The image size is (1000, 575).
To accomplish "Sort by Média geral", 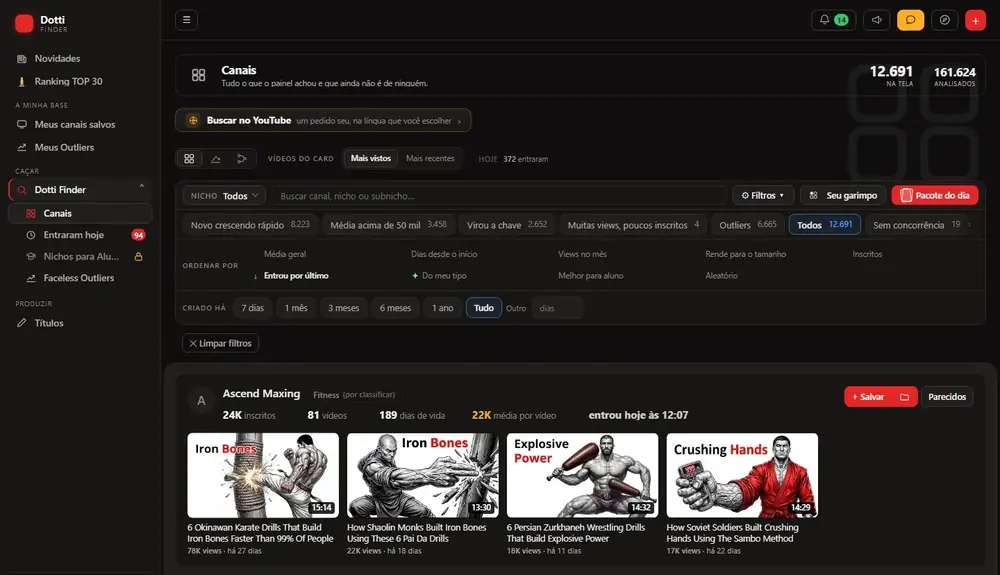I will click(285, 254).
